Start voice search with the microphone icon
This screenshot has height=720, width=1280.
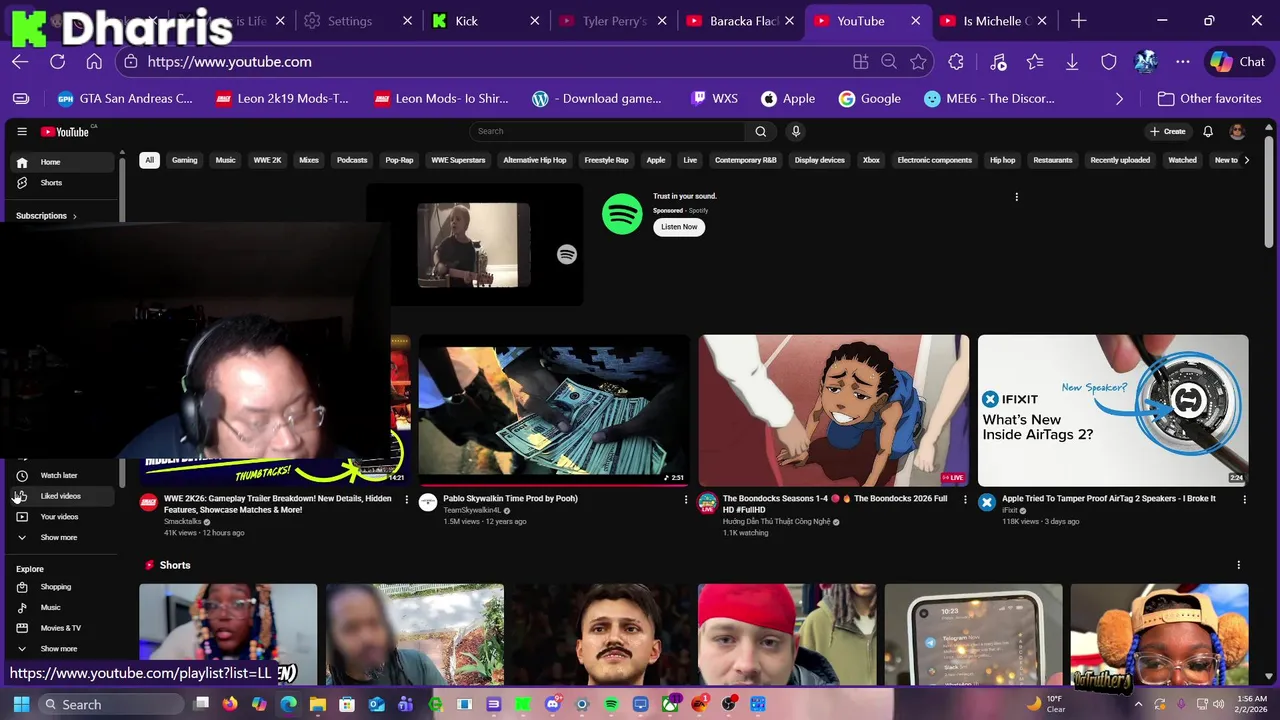click(x=796, y=131)
